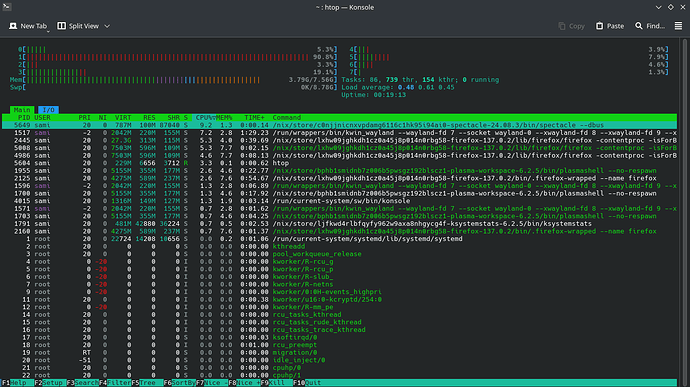Click the title bar down chevron
This screenshot has width=690, height=387.
[x=658, y=7]
